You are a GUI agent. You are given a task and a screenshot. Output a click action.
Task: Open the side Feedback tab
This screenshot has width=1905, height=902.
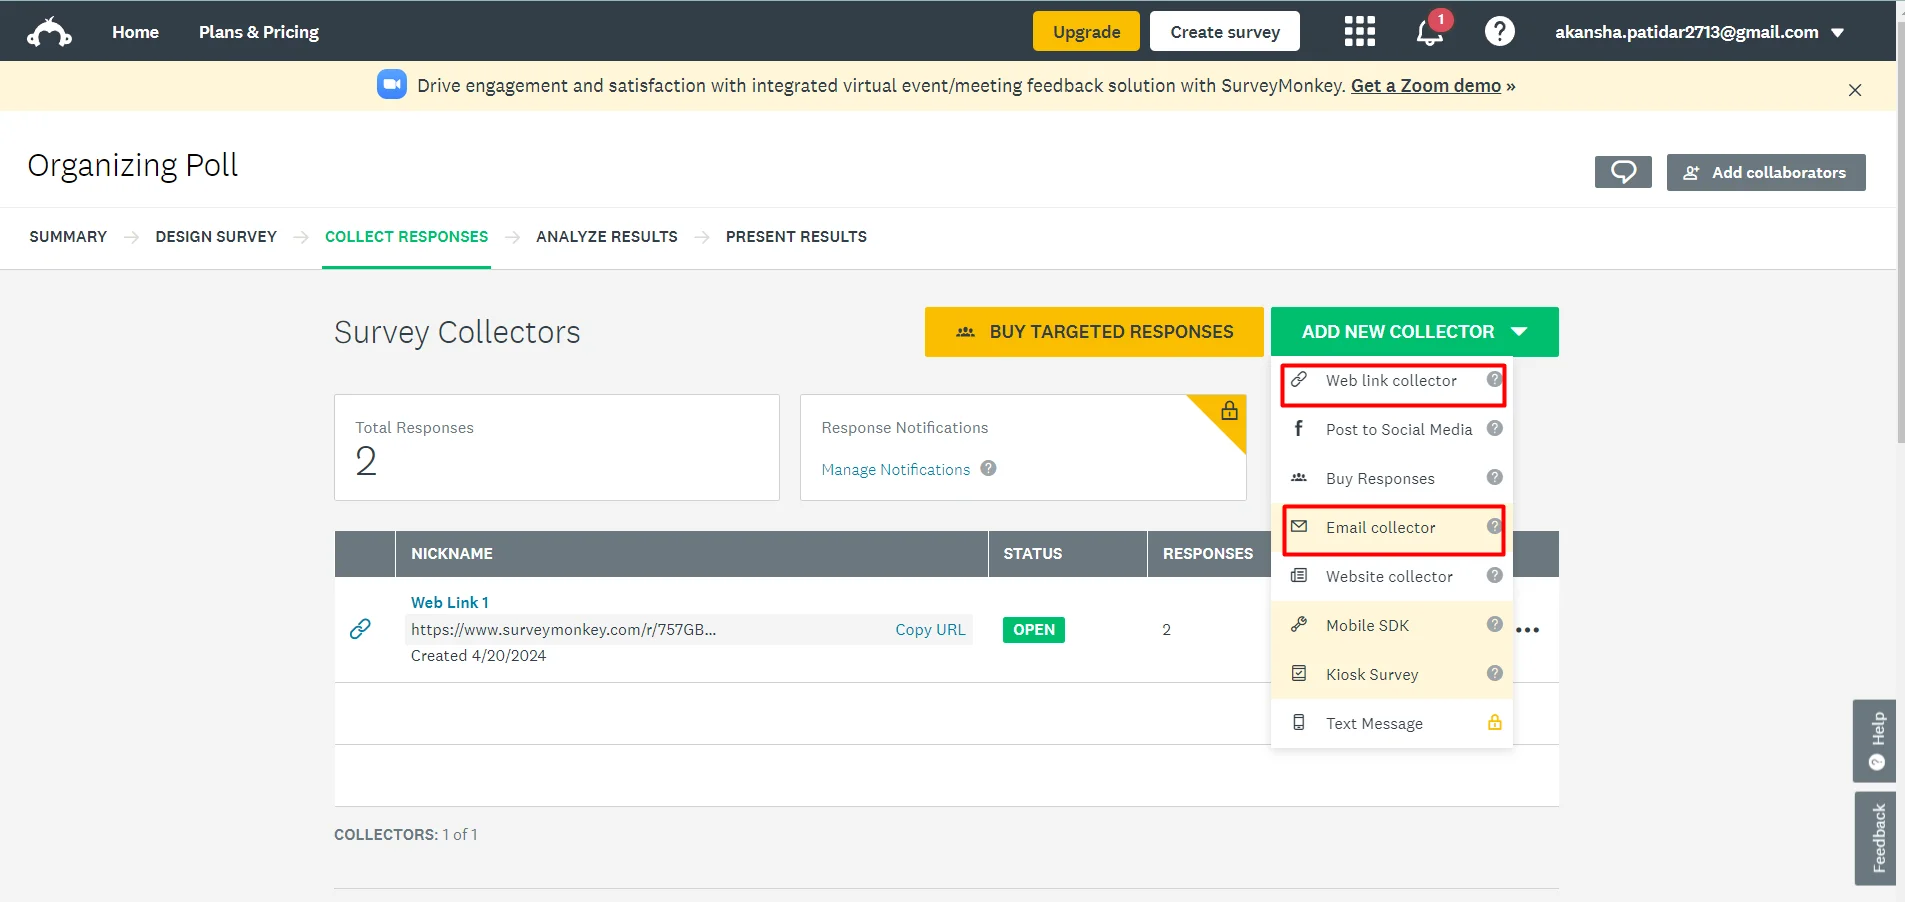(1875, 838)
